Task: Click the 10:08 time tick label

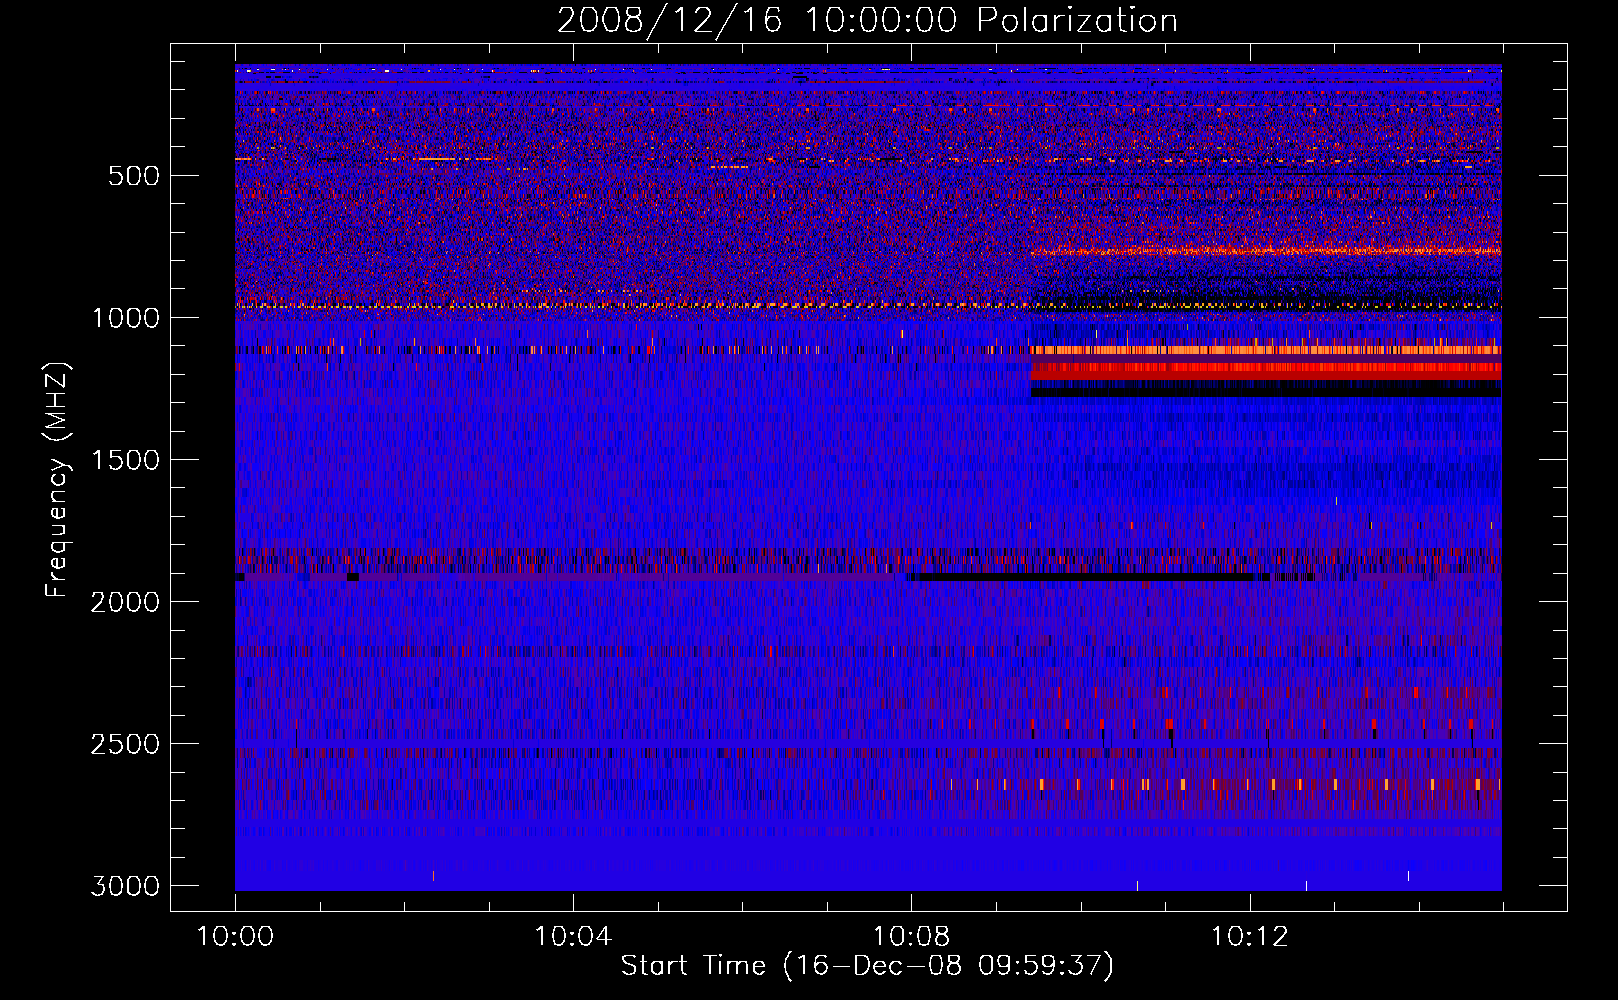Action: pos(911,937)
